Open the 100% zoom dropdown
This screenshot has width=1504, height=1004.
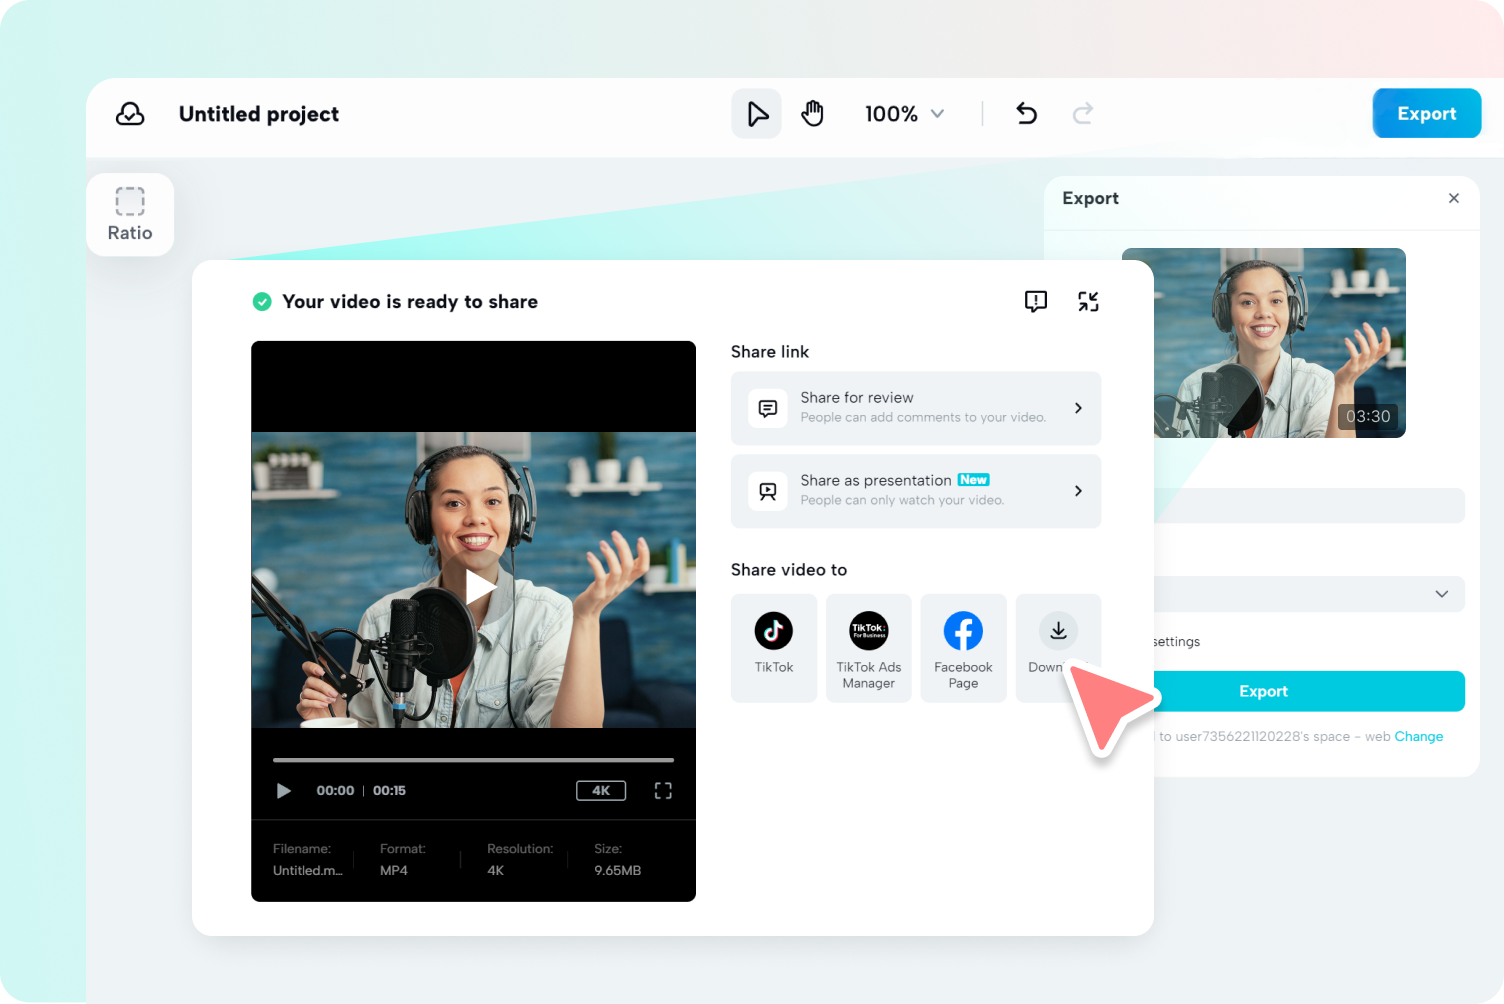coord(905,114)
